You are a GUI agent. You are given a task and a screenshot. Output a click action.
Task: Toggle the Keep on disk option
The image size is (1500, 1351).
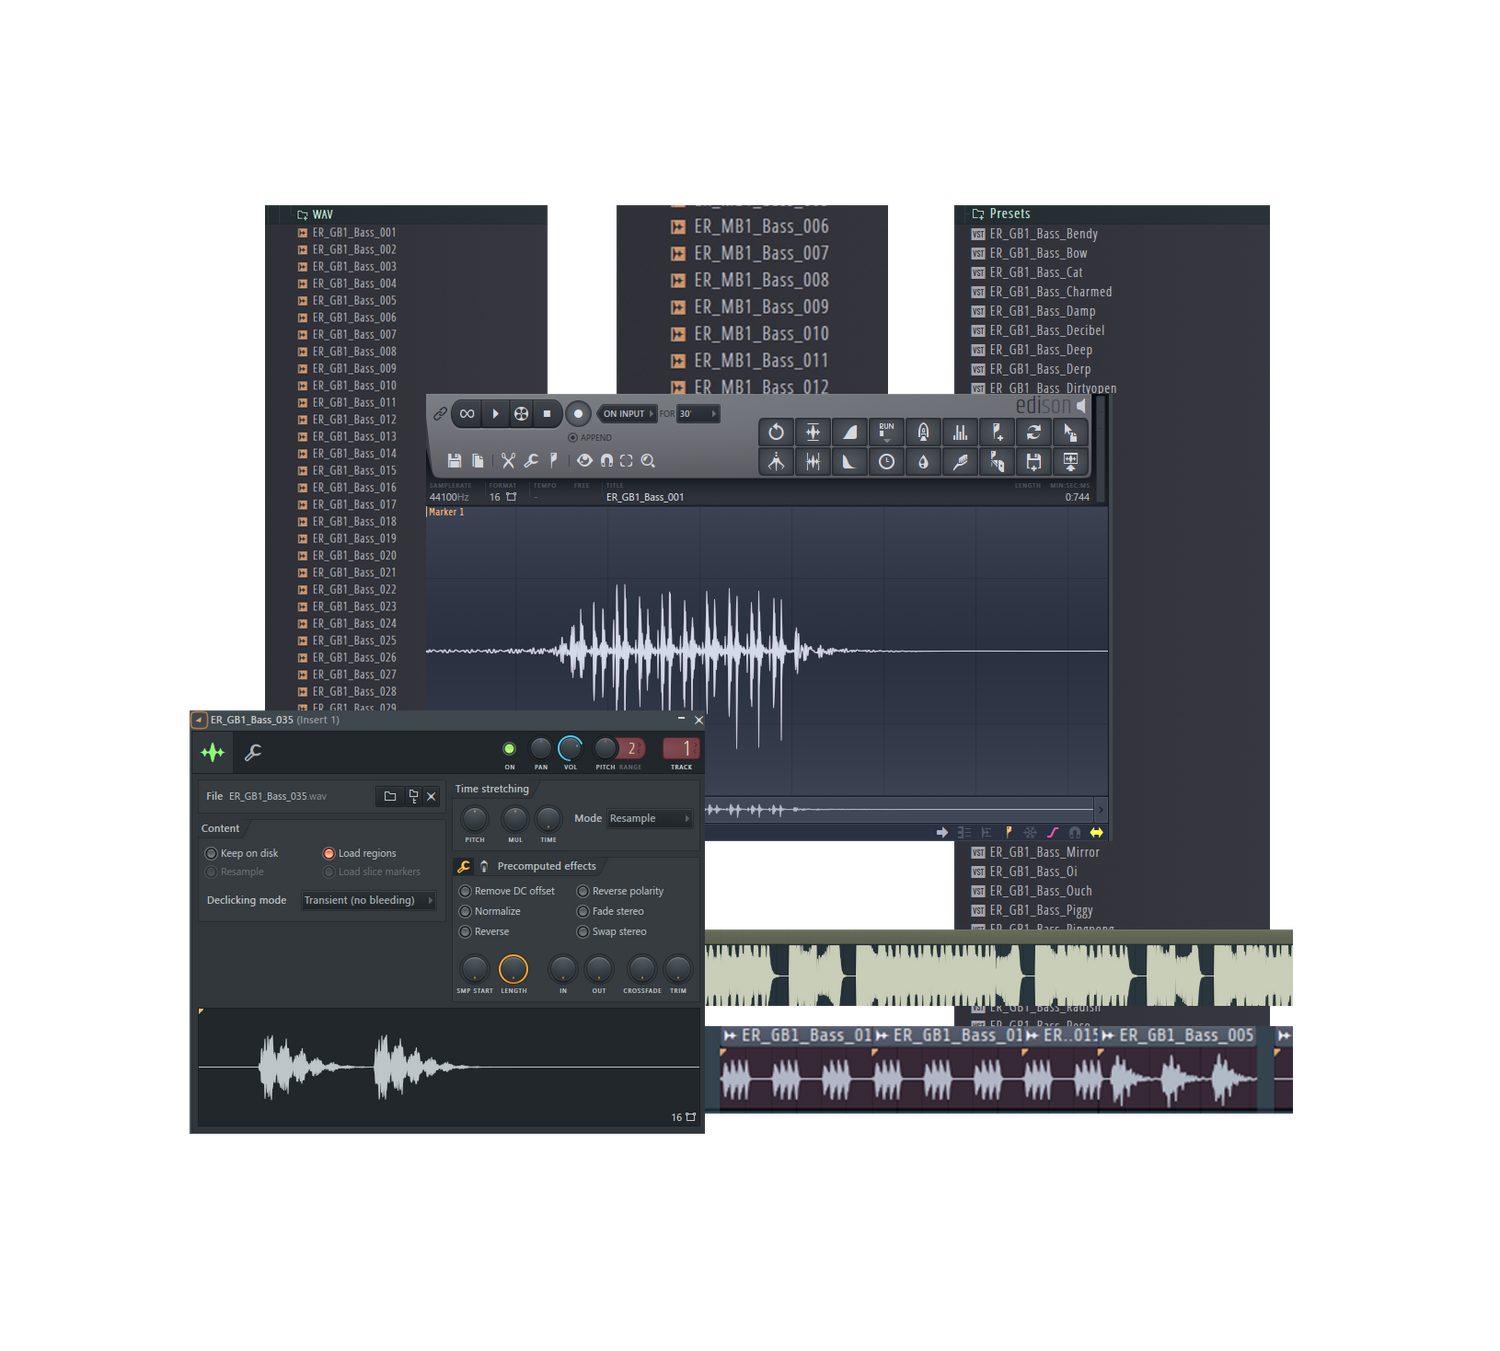(x=211, y=853)
